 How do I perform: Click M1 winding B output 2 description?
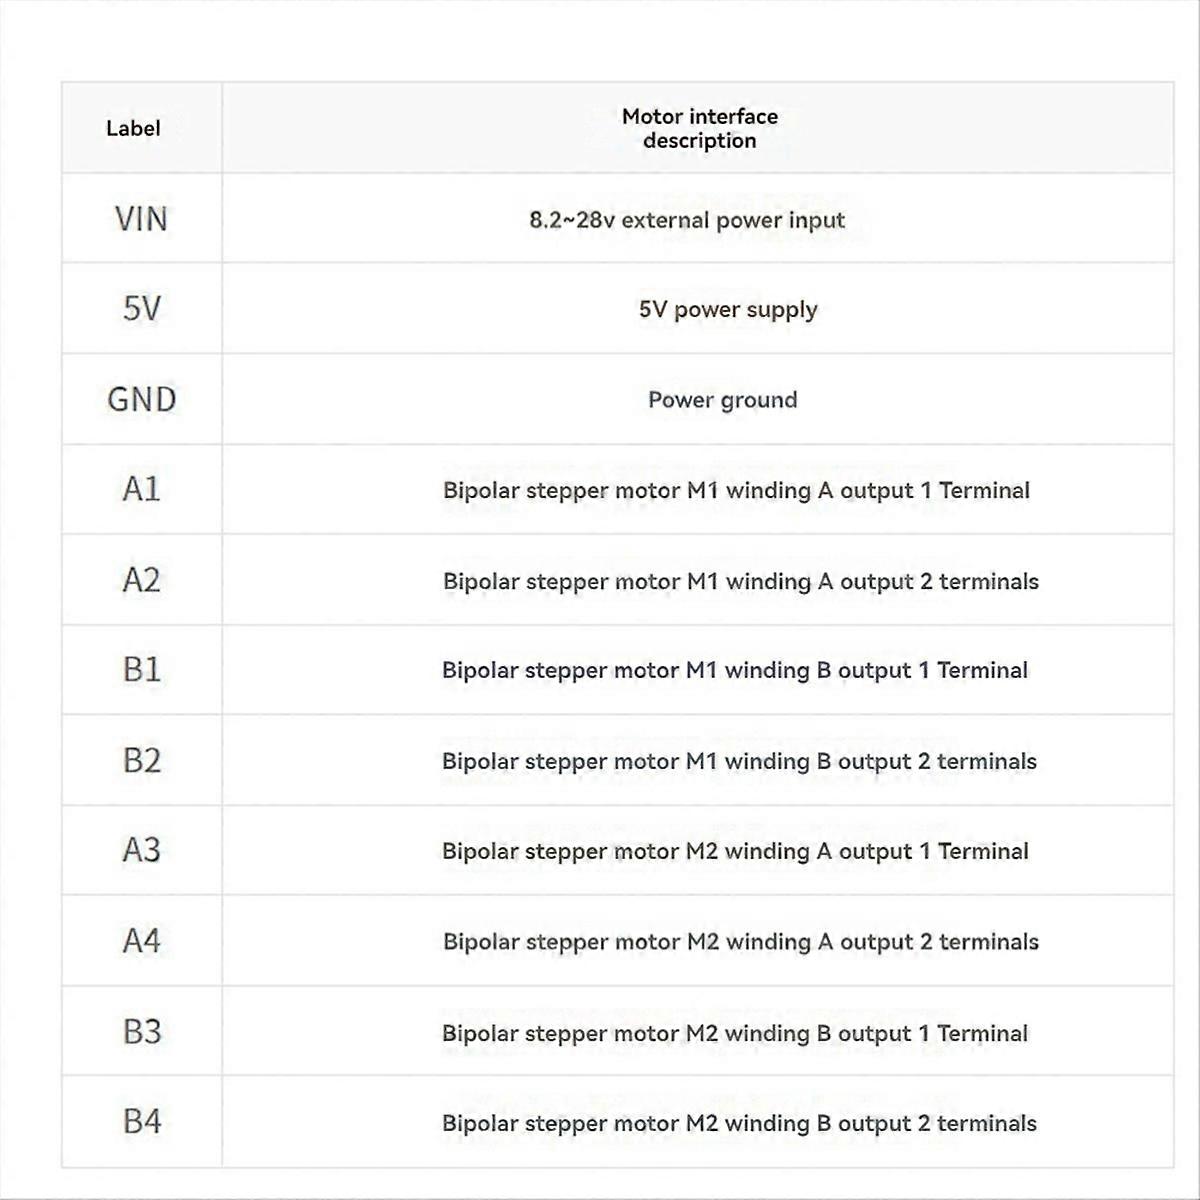coord(739,762)
